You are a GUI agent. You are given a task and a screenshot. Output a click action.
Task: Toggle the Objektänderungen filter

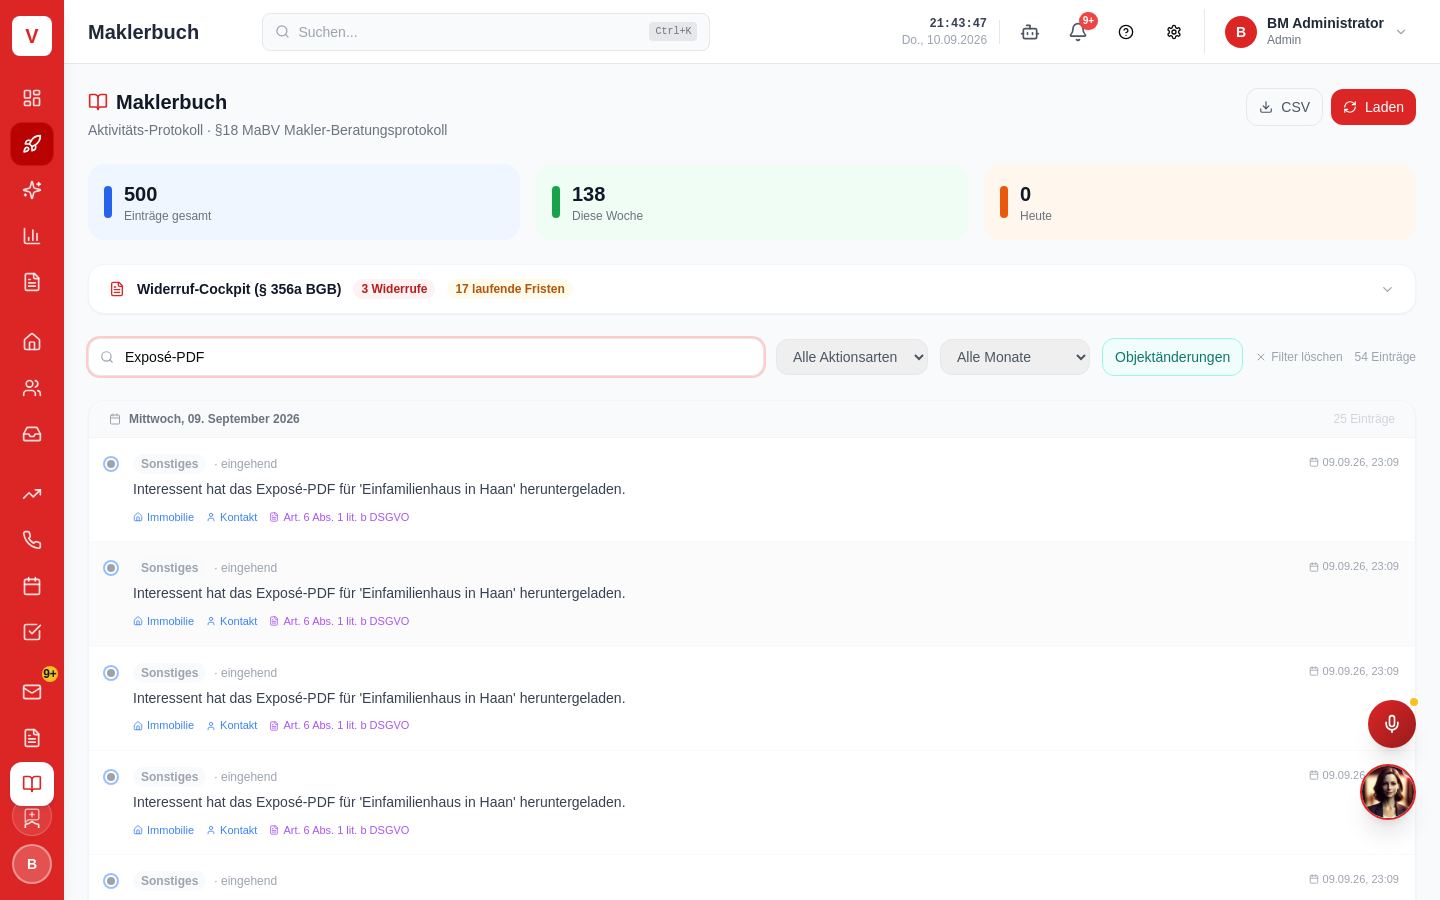(1172, 357)
